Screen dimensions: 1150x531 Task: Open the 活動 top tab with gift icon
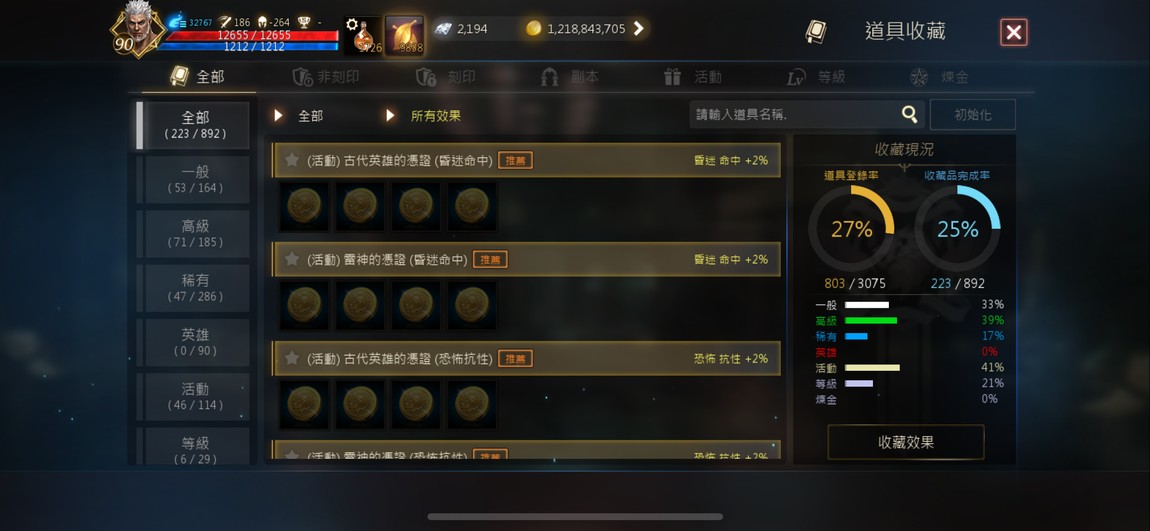point(693,77)
